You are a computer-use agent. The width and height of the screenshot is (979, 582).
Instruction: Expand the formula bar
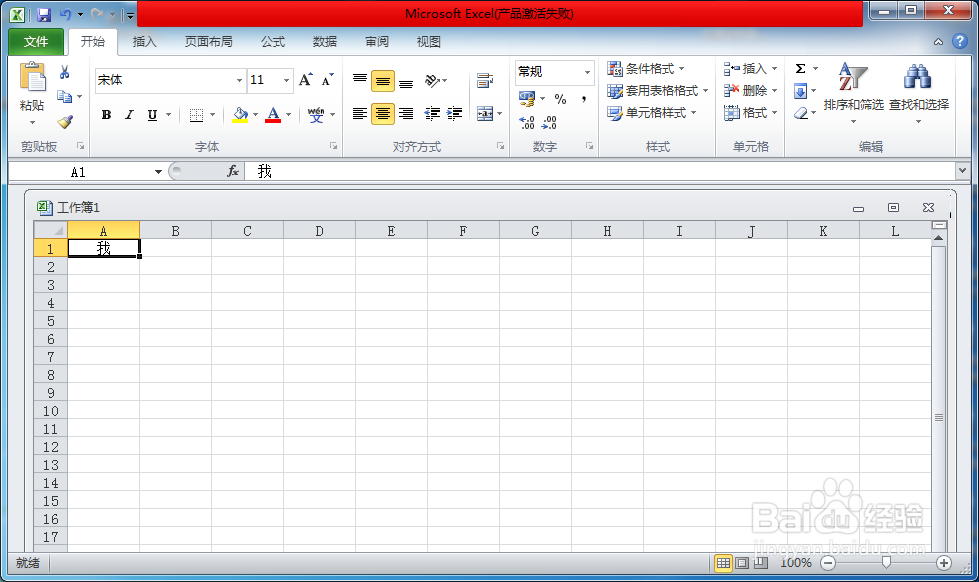click(x=962, y=170)
